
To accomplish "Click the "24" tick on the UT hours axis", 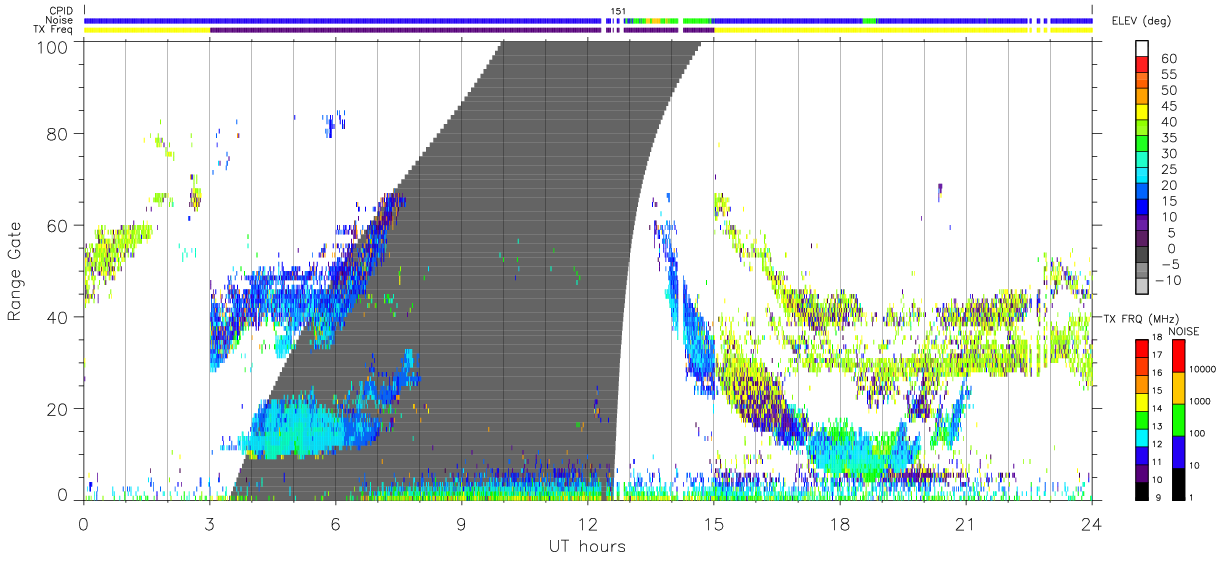I will 1092,524.
